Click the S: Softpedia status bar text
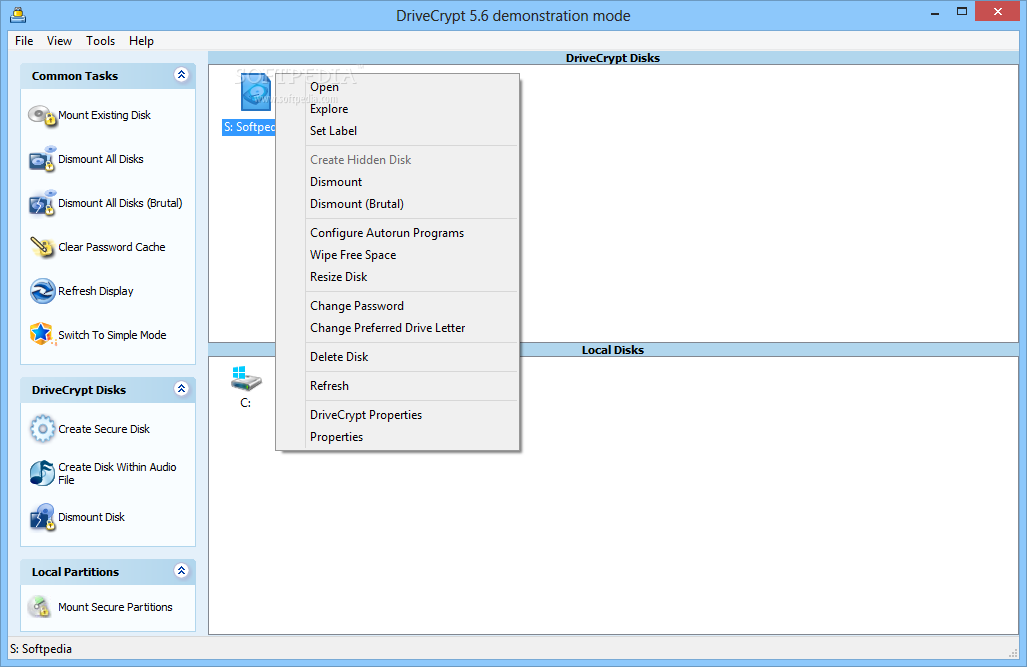Image resolution: width=1027 pixels, height=667 pixels. [x=41, y=649]
